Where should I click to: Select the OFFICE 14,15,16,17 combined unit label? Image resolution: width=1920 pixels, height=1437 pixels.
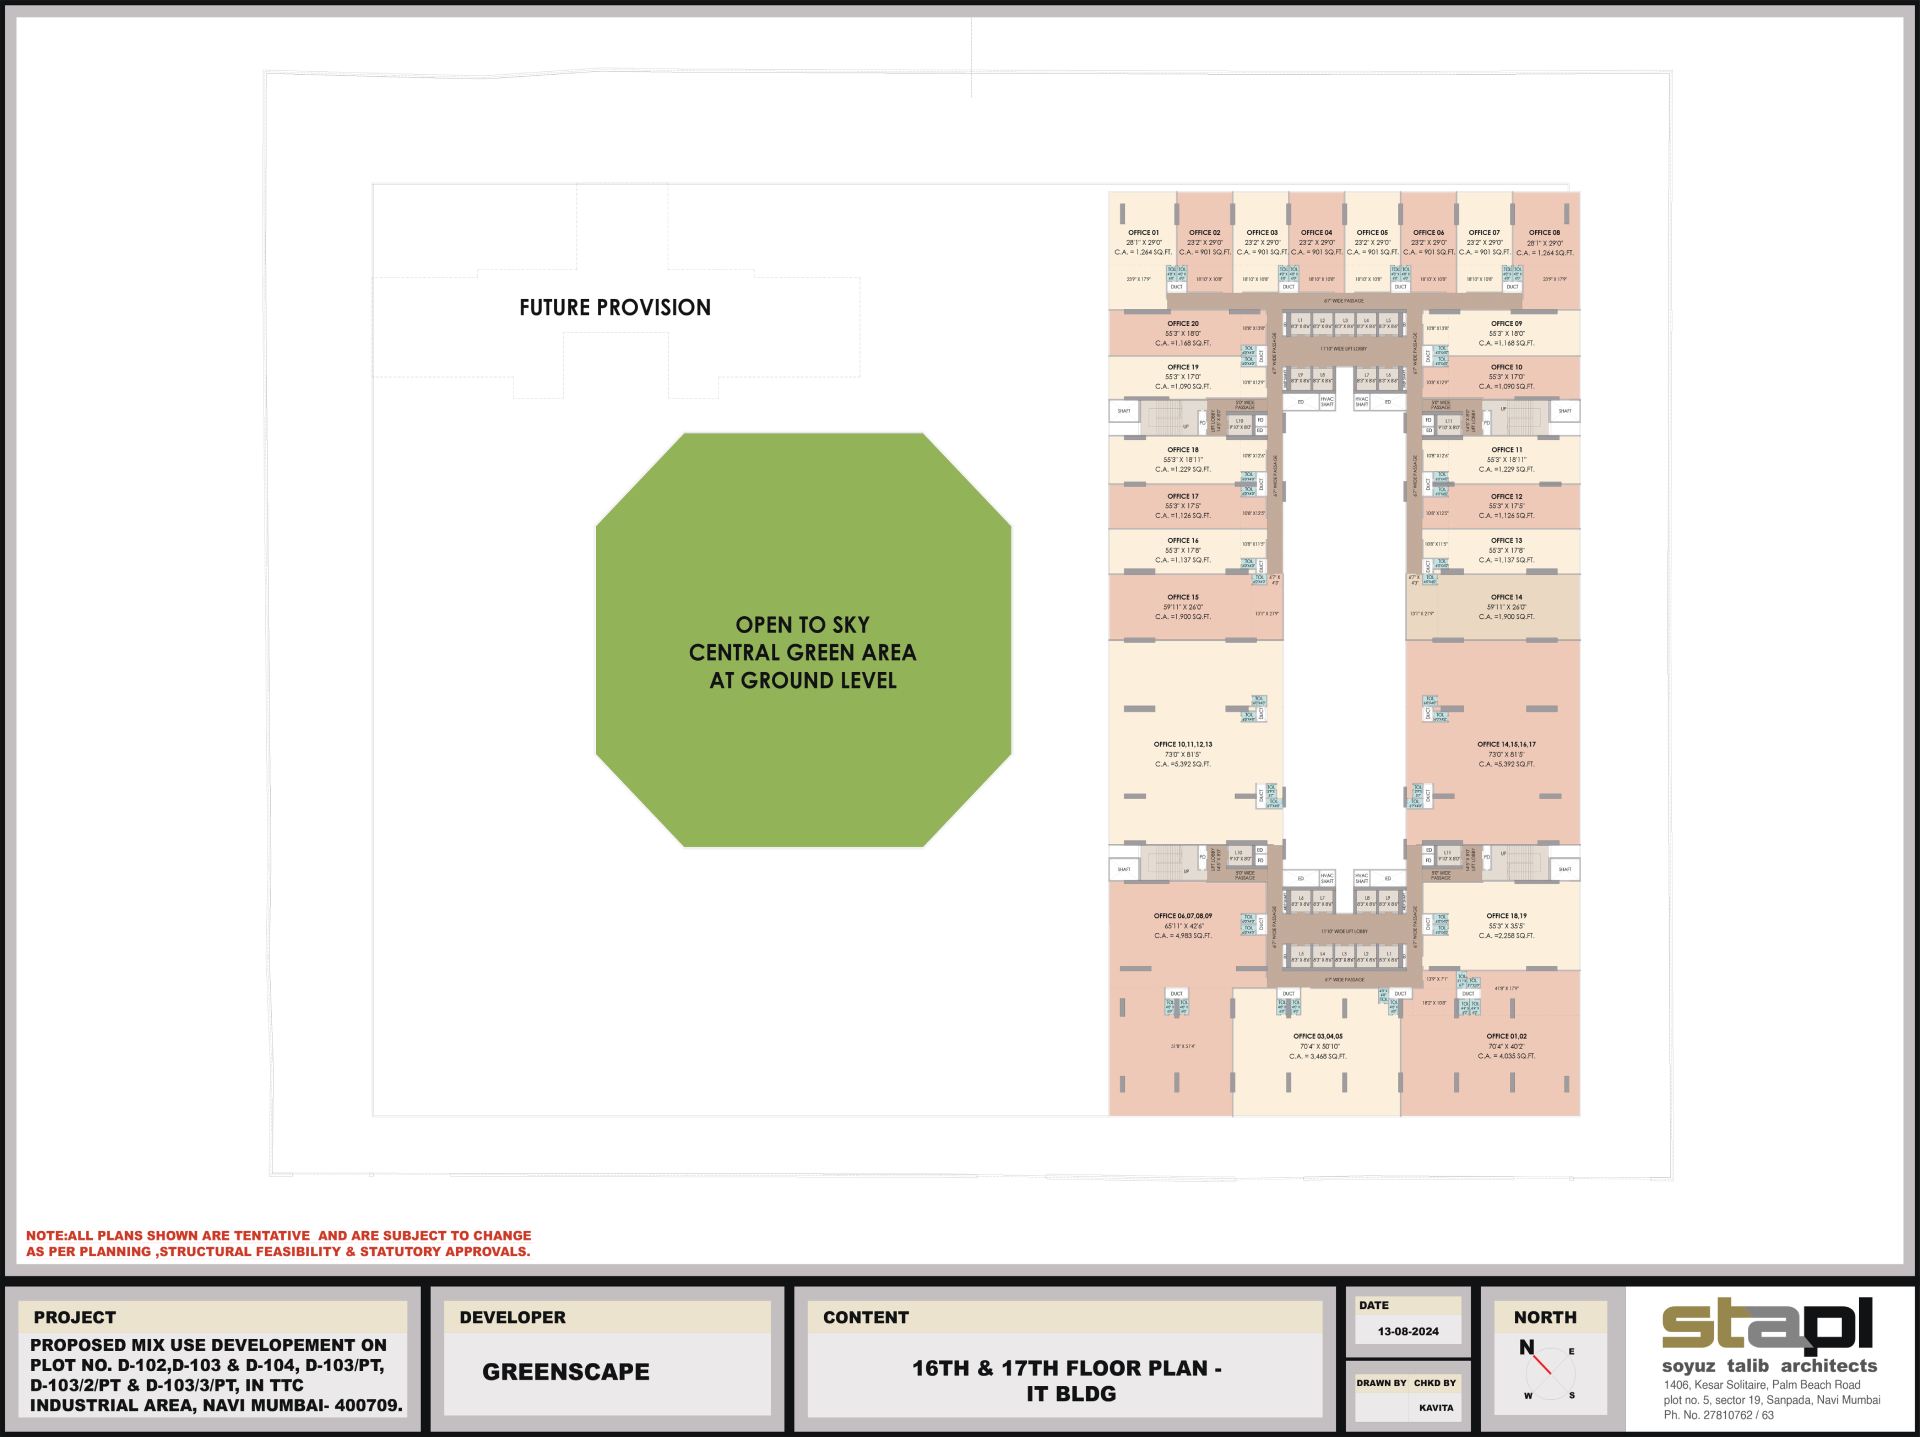click(1506, 744)
